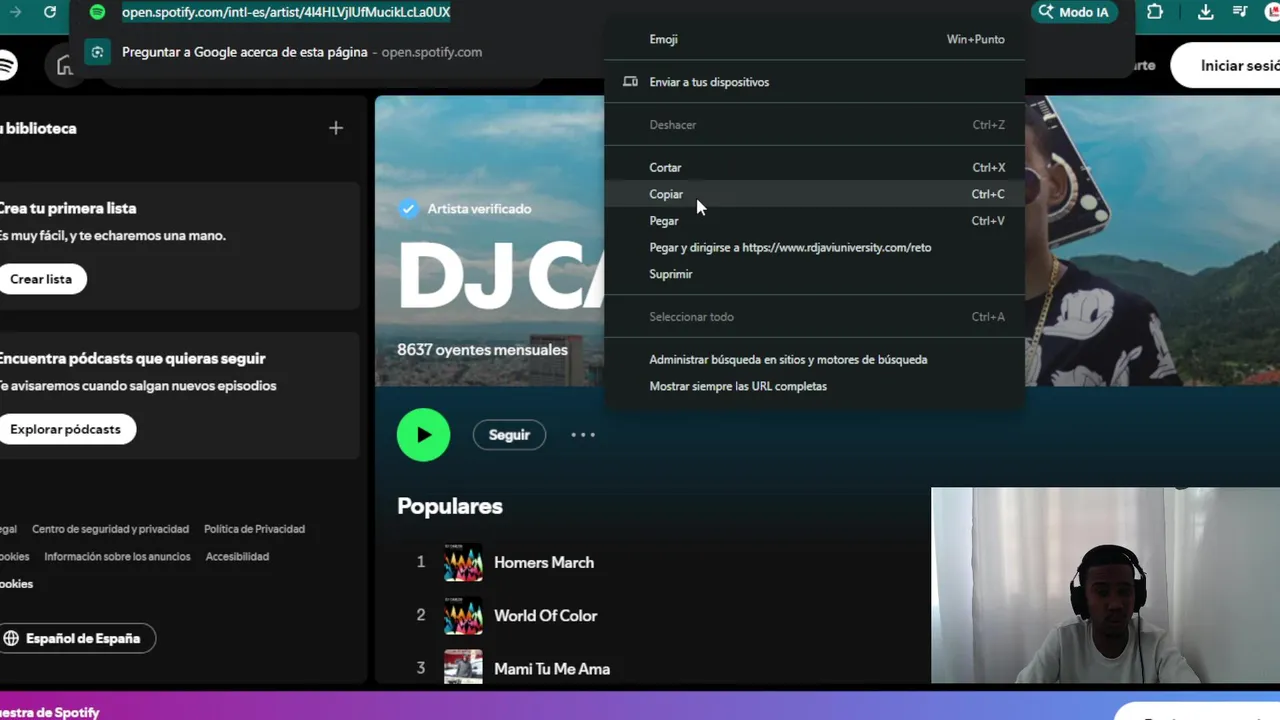The height and width of the screenshot is (720, 1280).
Task: Click the verified artist checkmark badge
Action: click(x=408, y=209)
